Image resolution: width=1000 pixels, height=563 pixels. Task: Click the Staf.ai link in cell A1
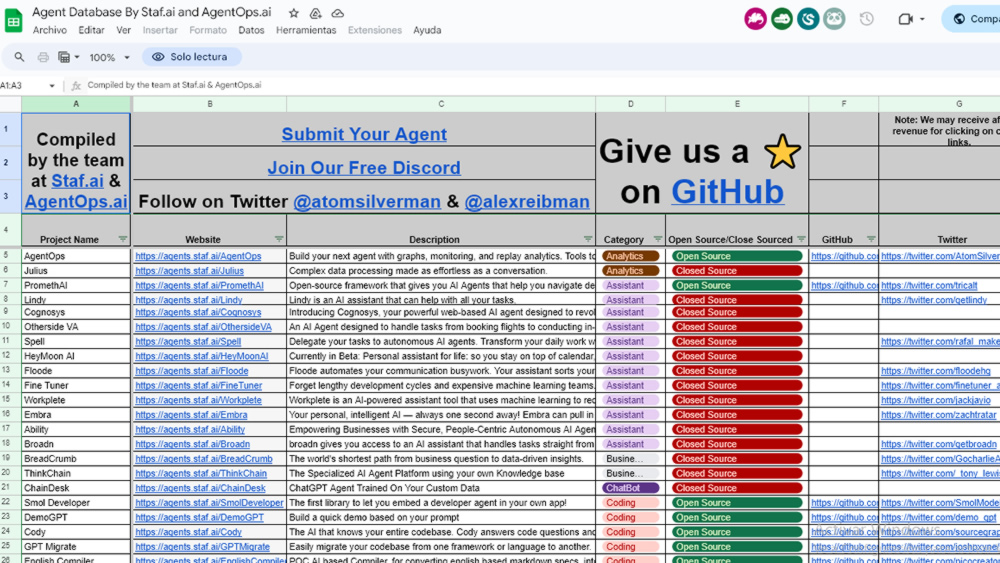[x=77, y=181]
